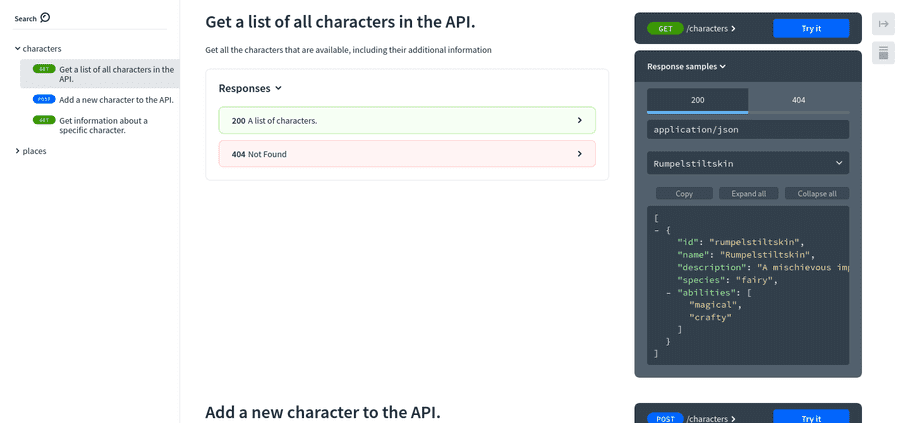
Task: Switch to the 404 response sample tab
Action: [x=799, y=100]
